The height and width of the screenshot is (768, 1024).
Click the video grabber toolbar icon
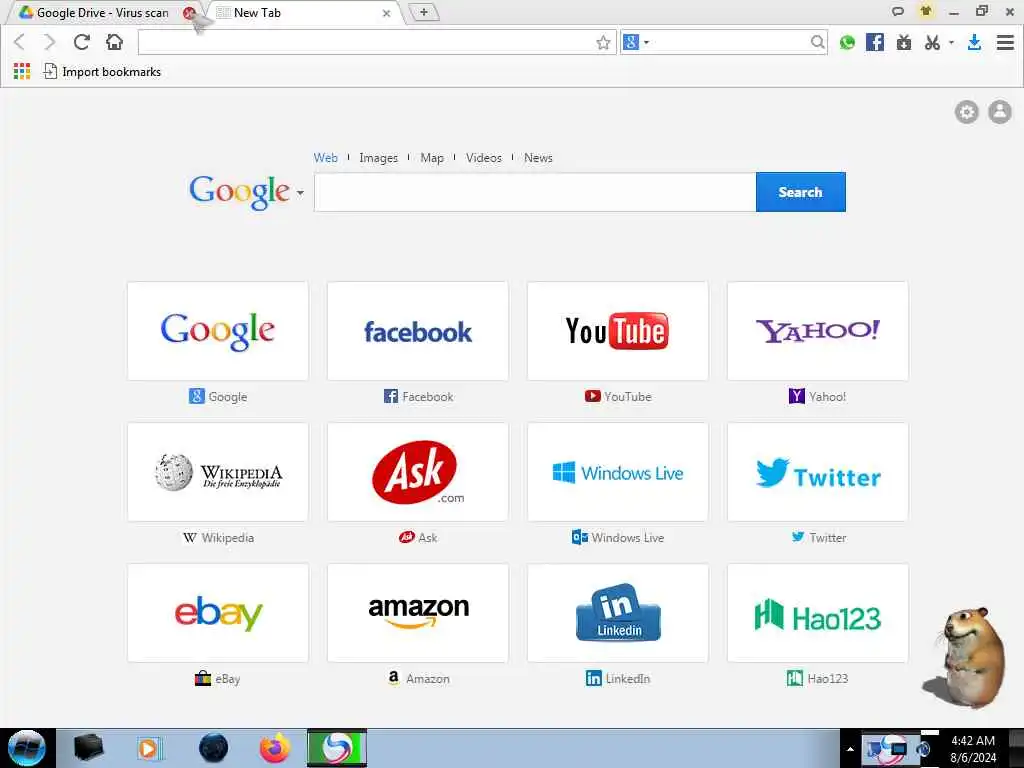904,42
